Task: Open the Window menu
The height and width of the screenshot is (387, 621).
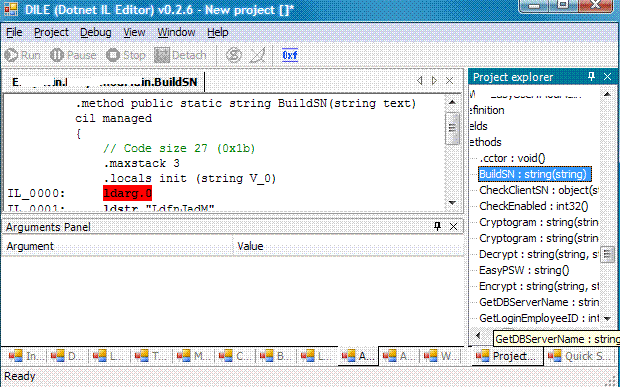Action: pos(176,32)
